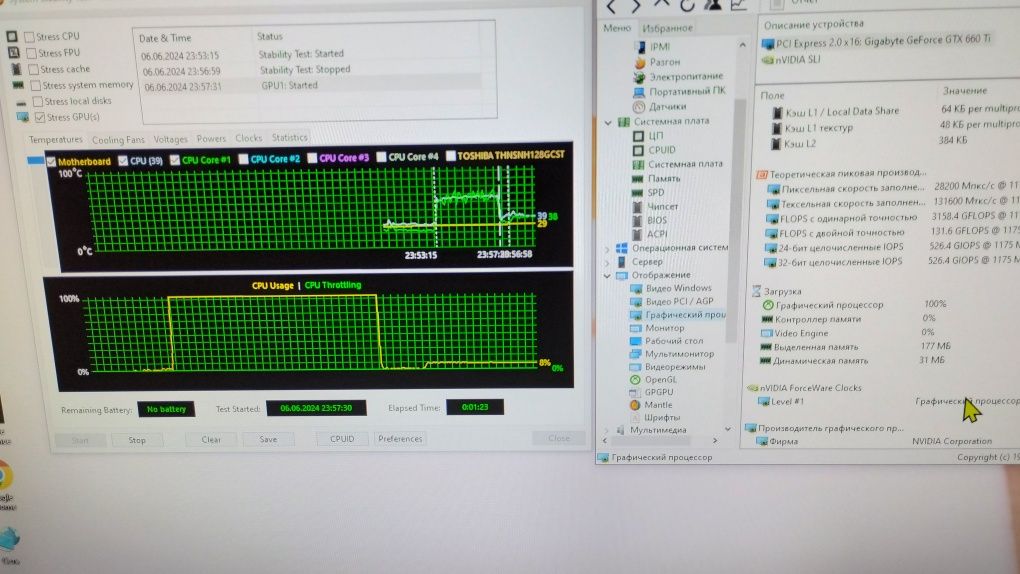Select Видео Windows icon item
This screenshot has width=1020, height=574.
[636, 288]
